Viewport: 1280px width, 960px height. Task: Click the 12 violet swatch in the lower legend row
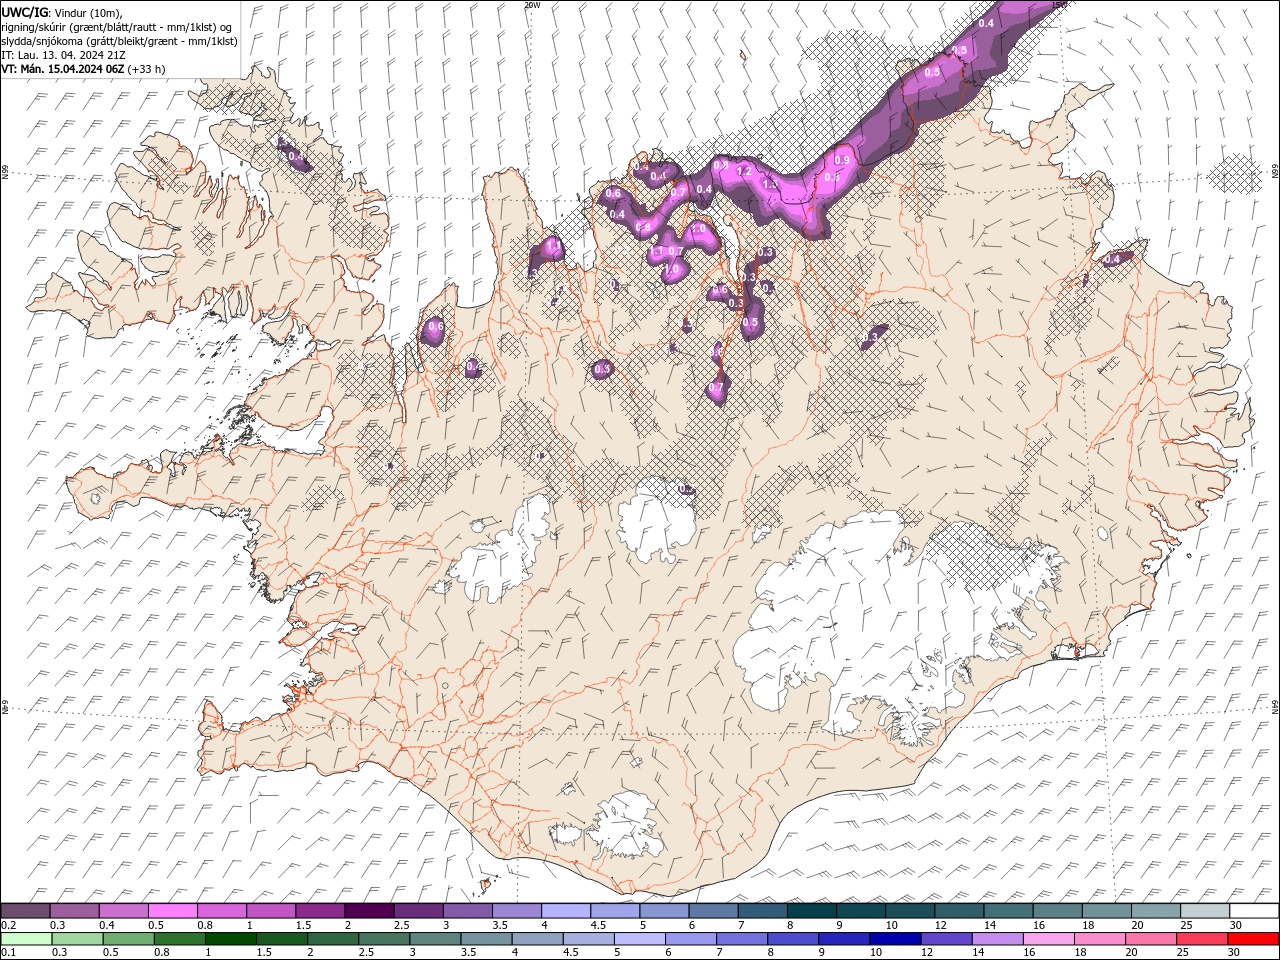(946, 939)
